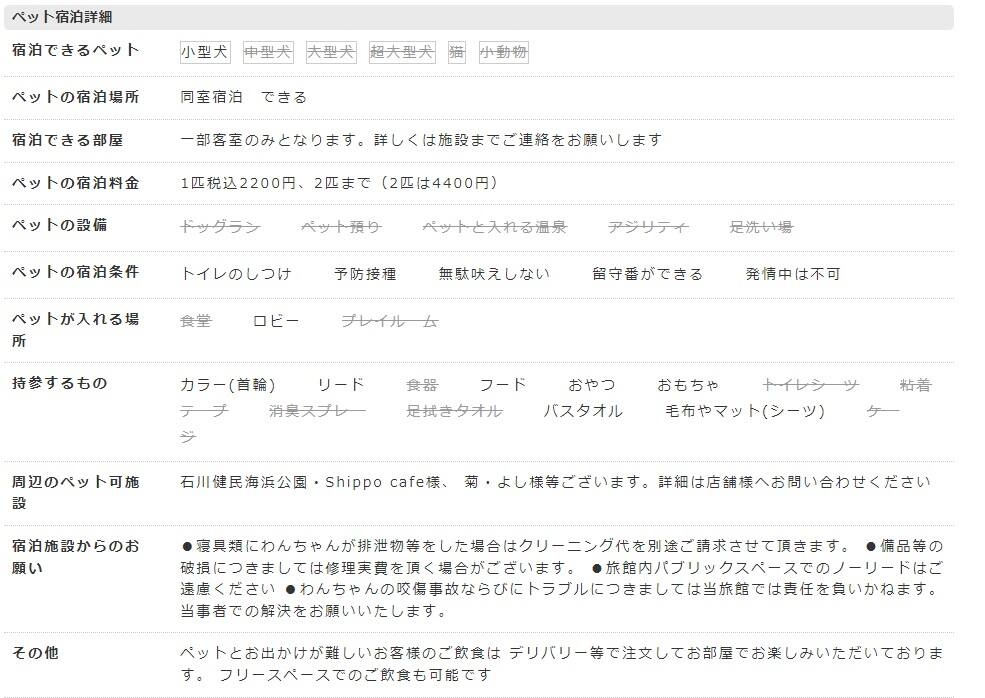Click the strikethrough 足洗い場 facility
This screenshot has width=985, height=698.
pyautogui.click(x=761, y=227)
